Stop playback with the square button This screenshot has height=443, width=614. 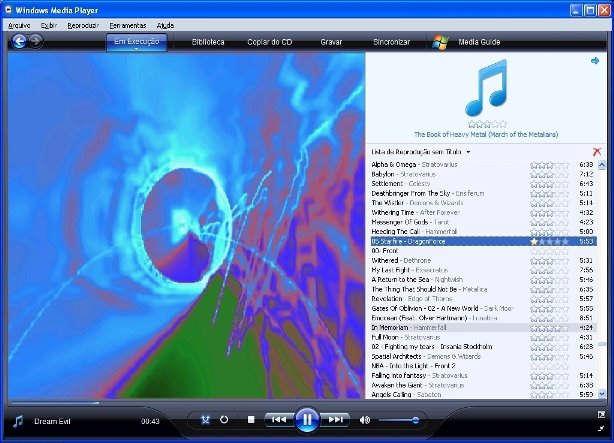[x=251, y=419]
